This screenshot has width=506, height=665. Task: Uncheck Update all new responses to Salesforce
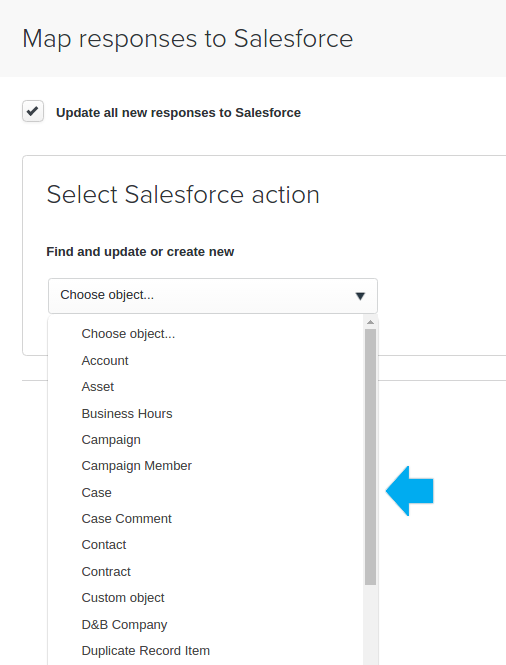[33, 112]
